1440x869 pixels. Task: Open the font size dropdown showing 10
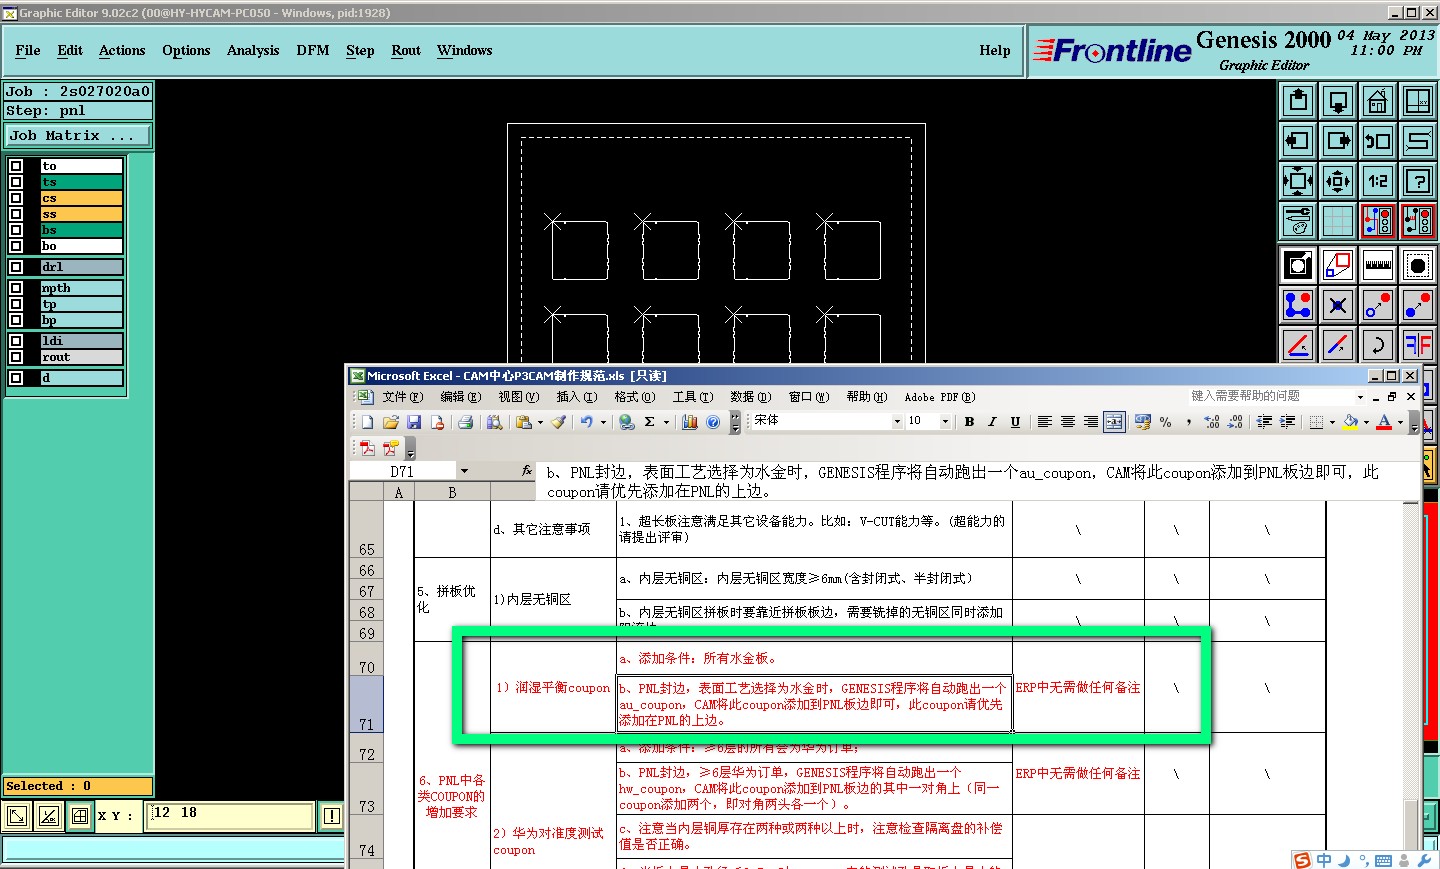945,422
